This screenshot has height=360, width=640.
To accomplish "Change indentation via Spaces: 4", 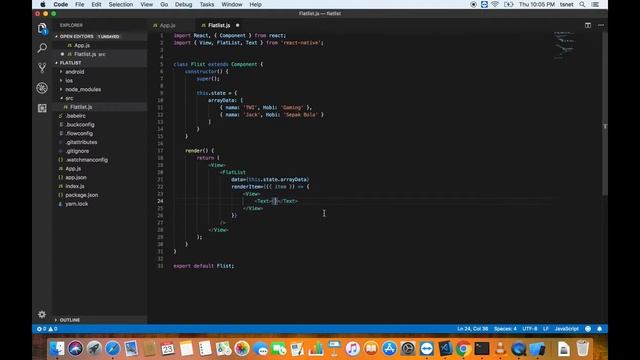I will click(x=505, y=329).
